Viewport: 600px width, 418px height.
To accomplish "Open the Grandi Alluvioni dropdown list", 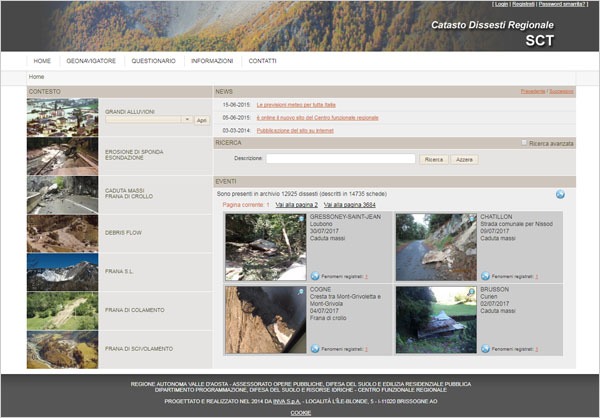I will click(x=186, y=120).
